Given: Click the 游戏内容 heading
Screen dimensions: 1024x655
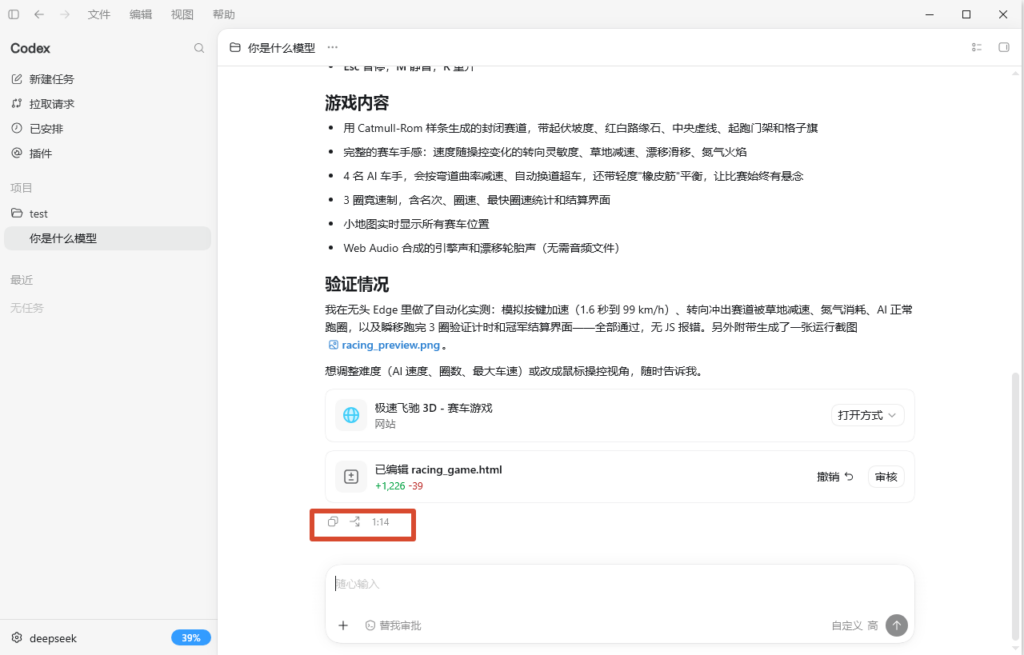Looking at the screenshot, I should [x=357, y=103].
